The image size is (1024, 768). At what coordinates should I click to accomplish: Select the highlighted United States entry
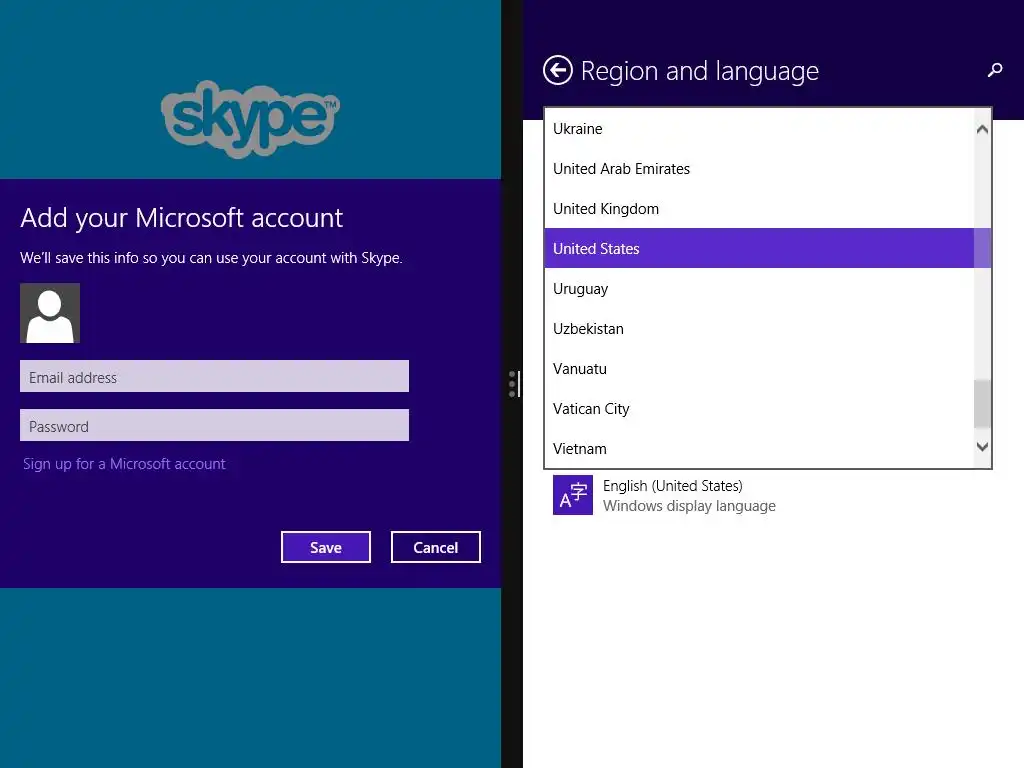759,248
